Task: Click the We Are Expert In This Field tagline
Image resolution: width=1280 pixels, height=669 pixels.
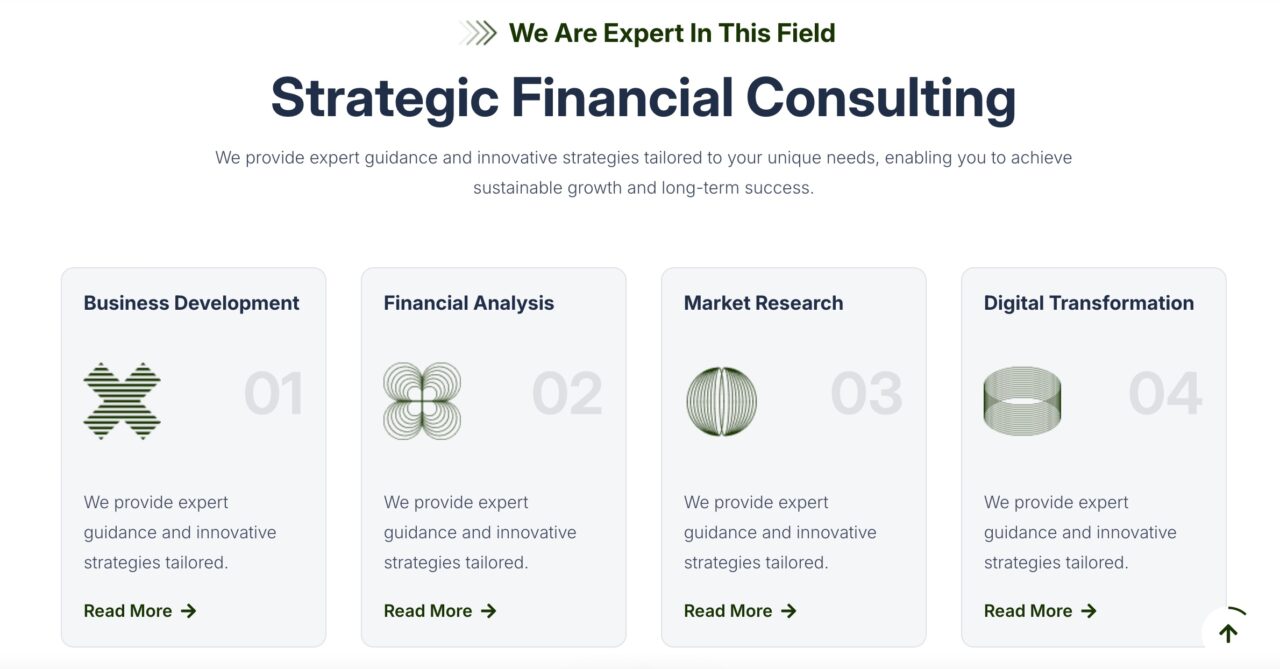Action: coord(672,33)
